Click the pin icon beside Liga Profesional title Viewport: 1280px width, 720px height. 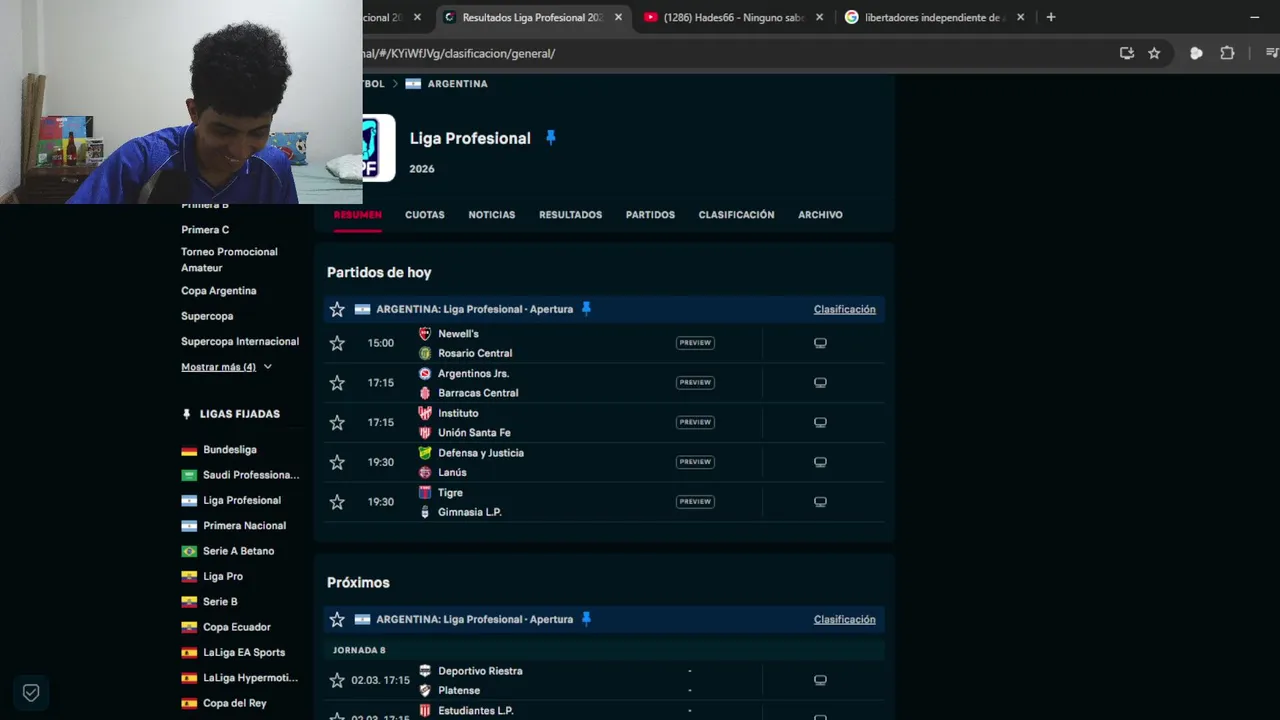coord(550,138)
